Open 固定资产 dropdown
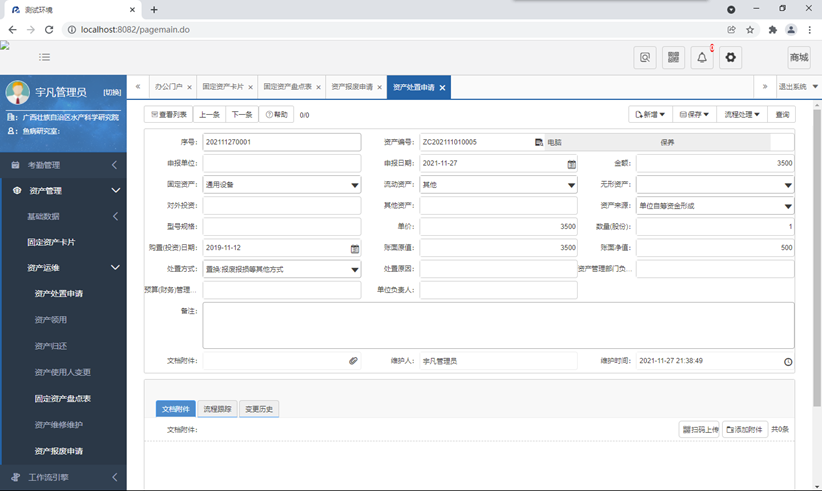 coord(282,184)
